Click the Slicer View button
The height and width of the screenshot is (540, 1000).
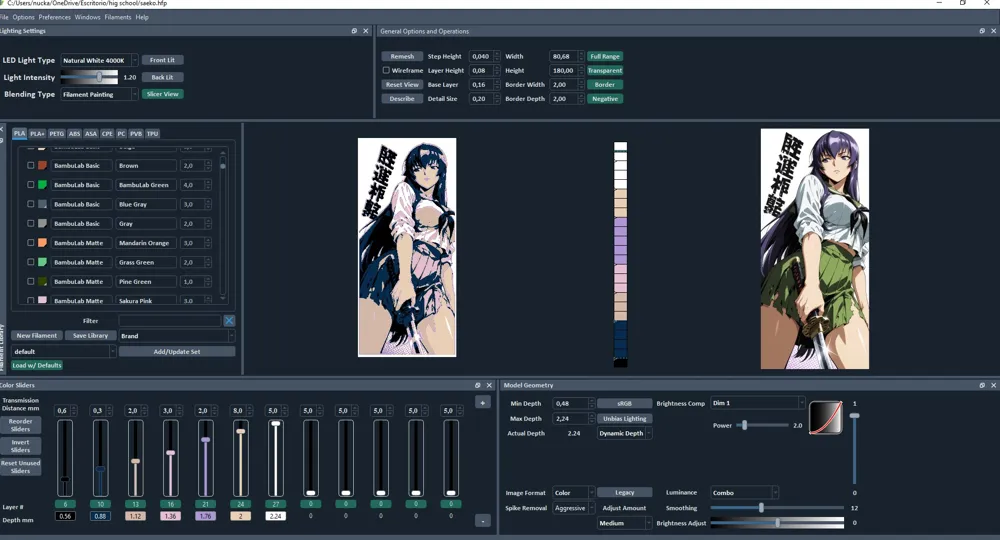163,94
